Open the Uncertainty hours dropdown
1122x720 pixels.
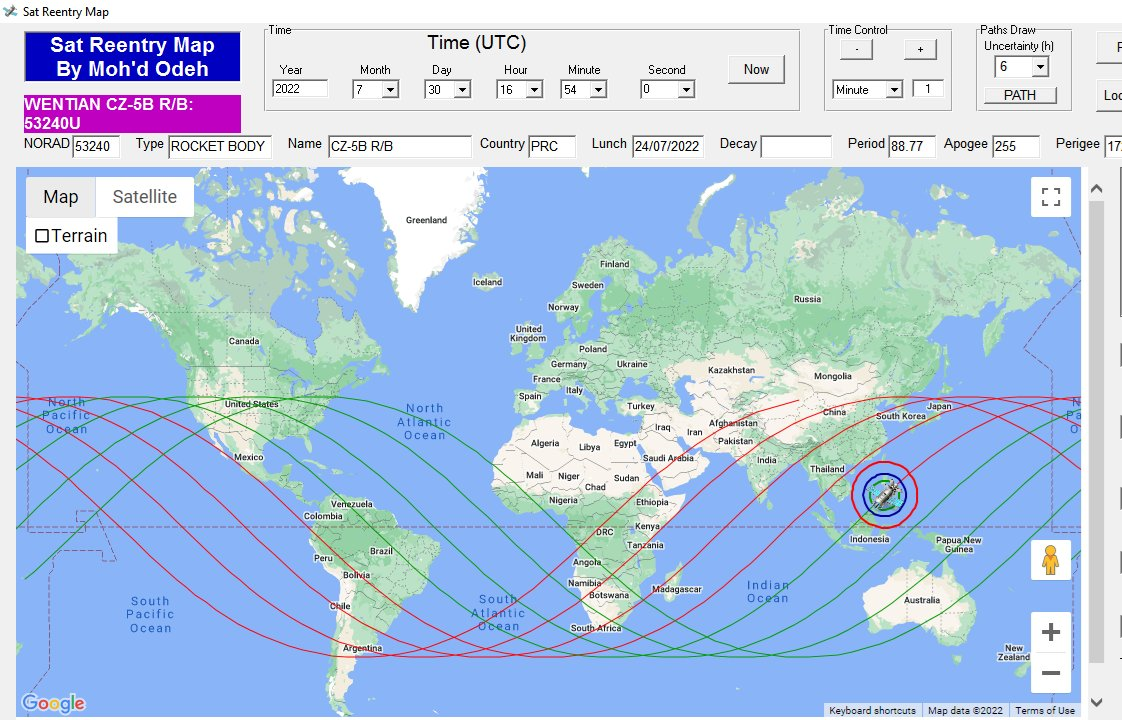point(1039,67)
